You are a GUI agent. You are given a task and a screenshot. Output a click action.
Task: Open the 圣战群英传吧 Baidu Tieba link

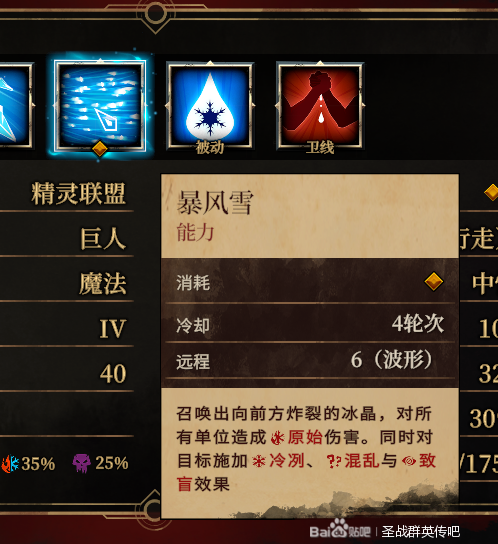pyautogui.click(x=421, y=532)
